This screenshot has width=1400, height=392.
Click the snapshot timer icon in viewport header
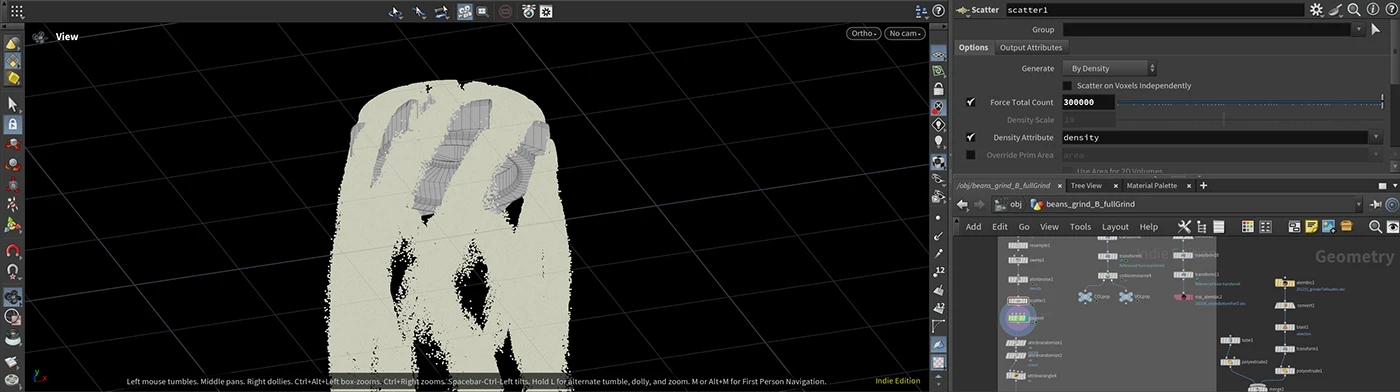(528, 11)
